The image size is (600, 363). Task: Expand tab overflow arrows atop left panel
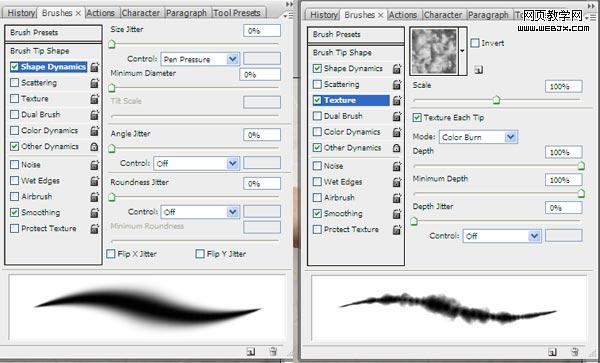[290, 4]
